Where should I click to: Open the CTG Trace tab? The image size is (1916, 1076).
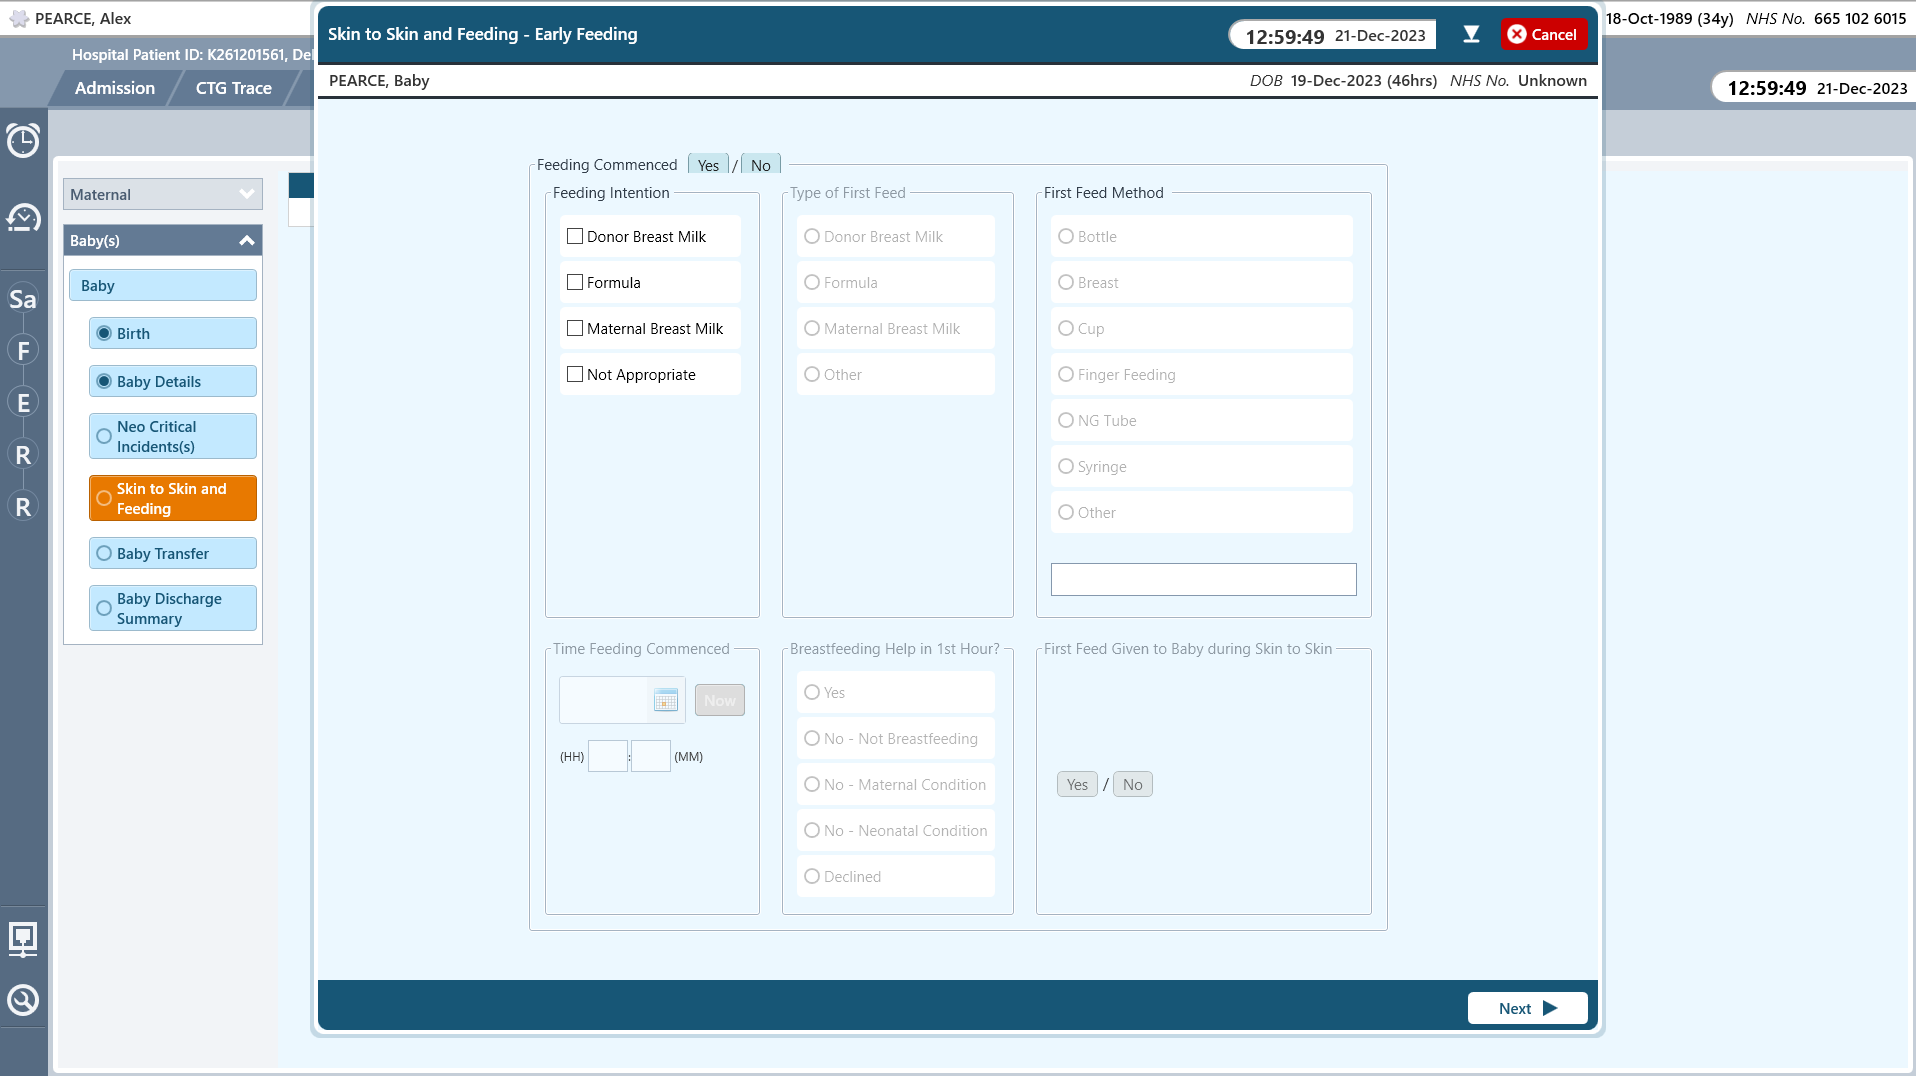(233, 88)
